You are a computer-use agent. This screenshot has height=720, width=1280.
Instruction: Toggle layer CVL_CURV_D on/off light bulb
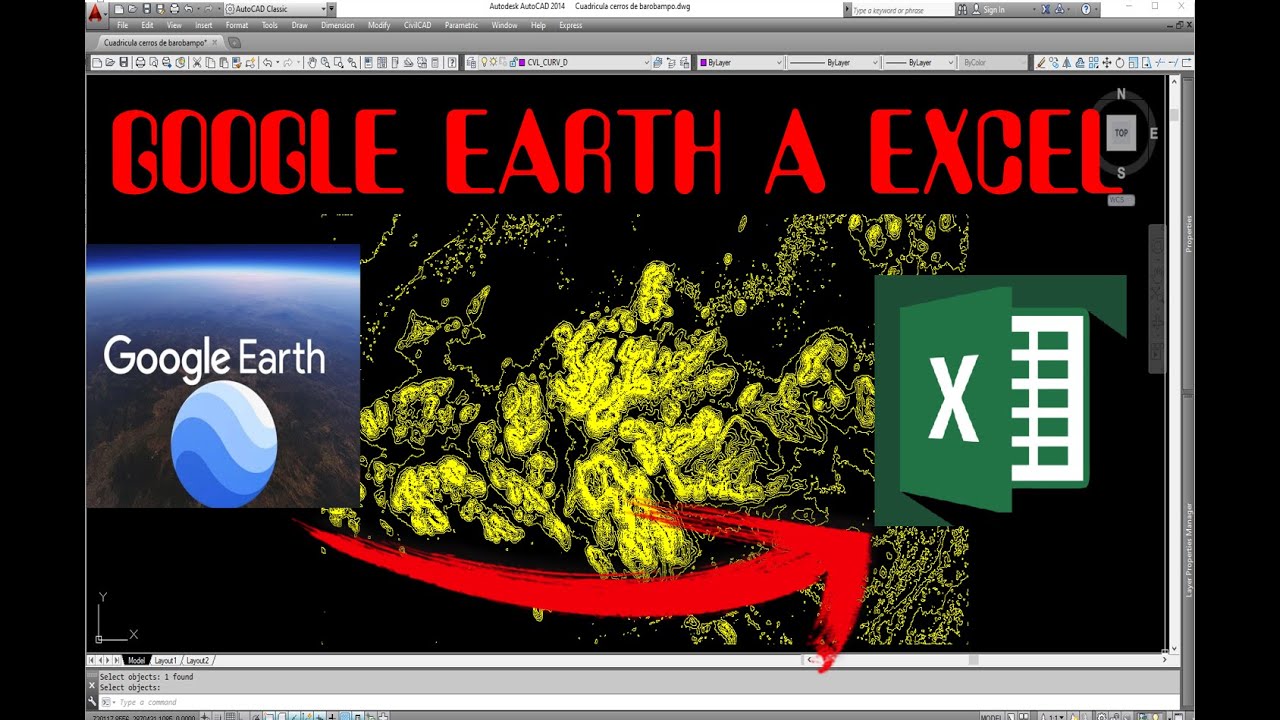484,62
